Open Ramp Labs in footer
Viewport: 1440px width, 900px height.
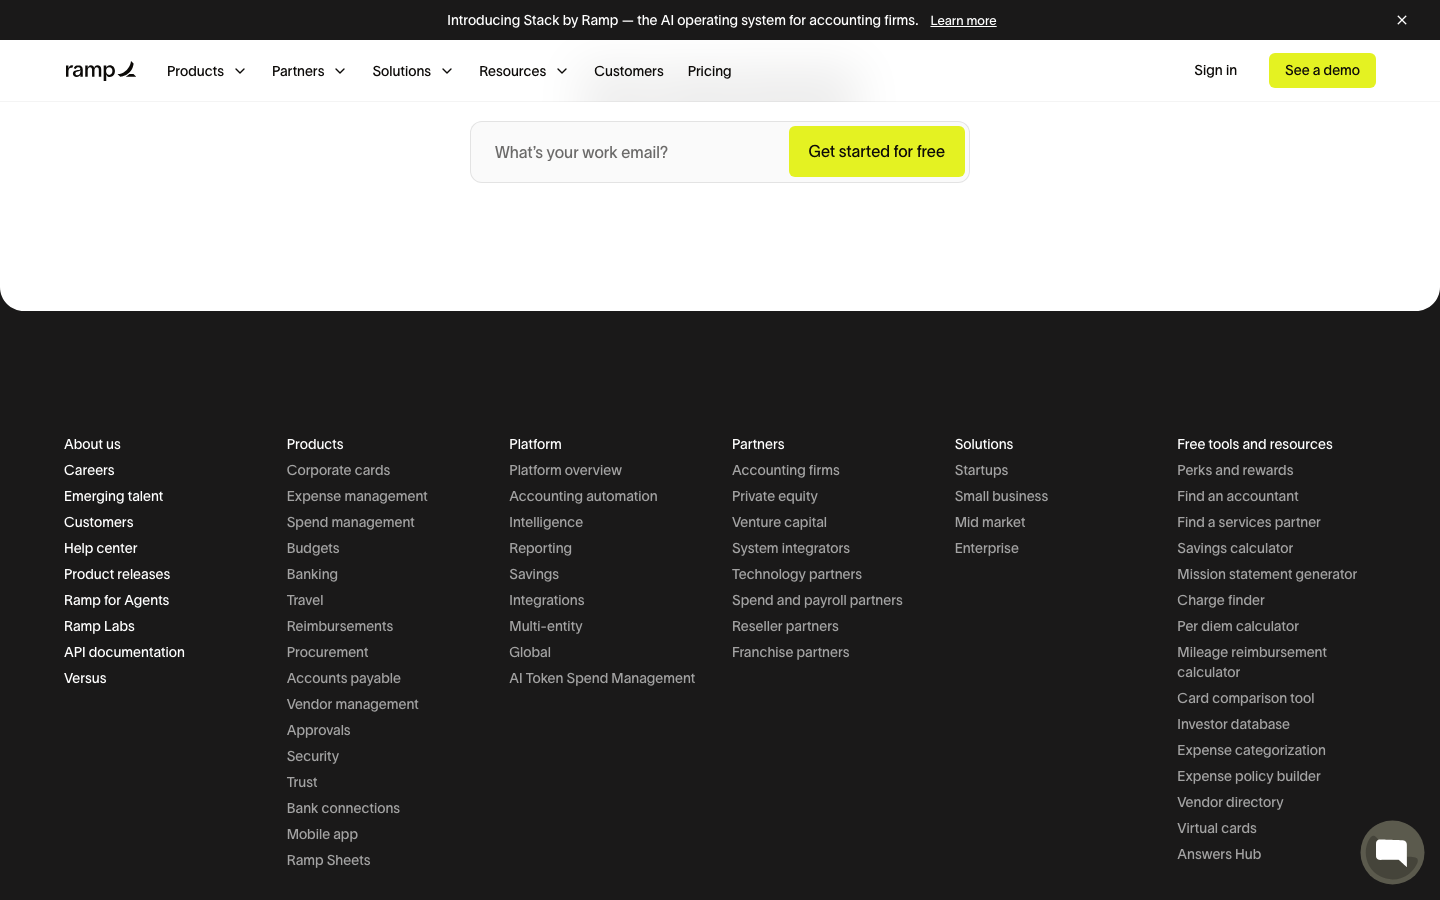point(99,626)
